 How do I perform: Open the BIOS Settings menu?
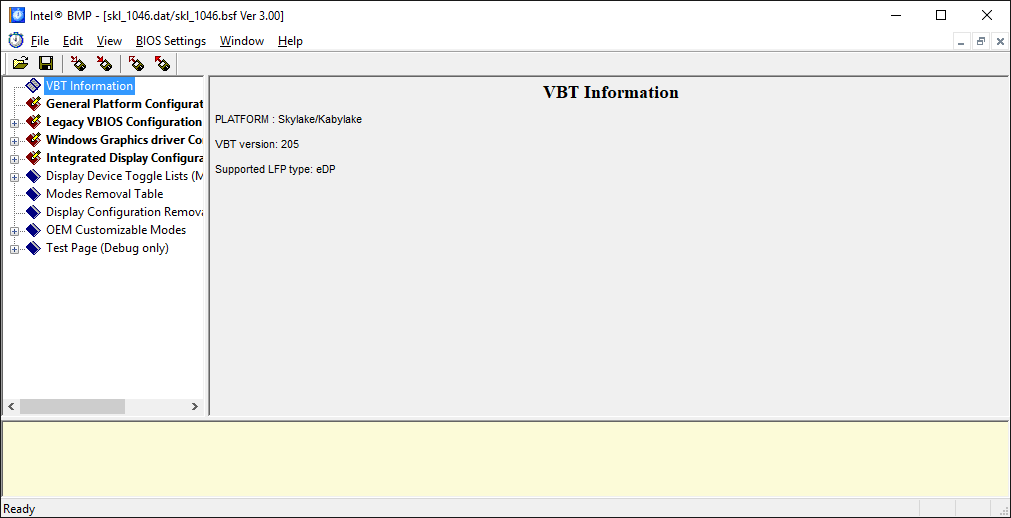(x=171, y=41)
